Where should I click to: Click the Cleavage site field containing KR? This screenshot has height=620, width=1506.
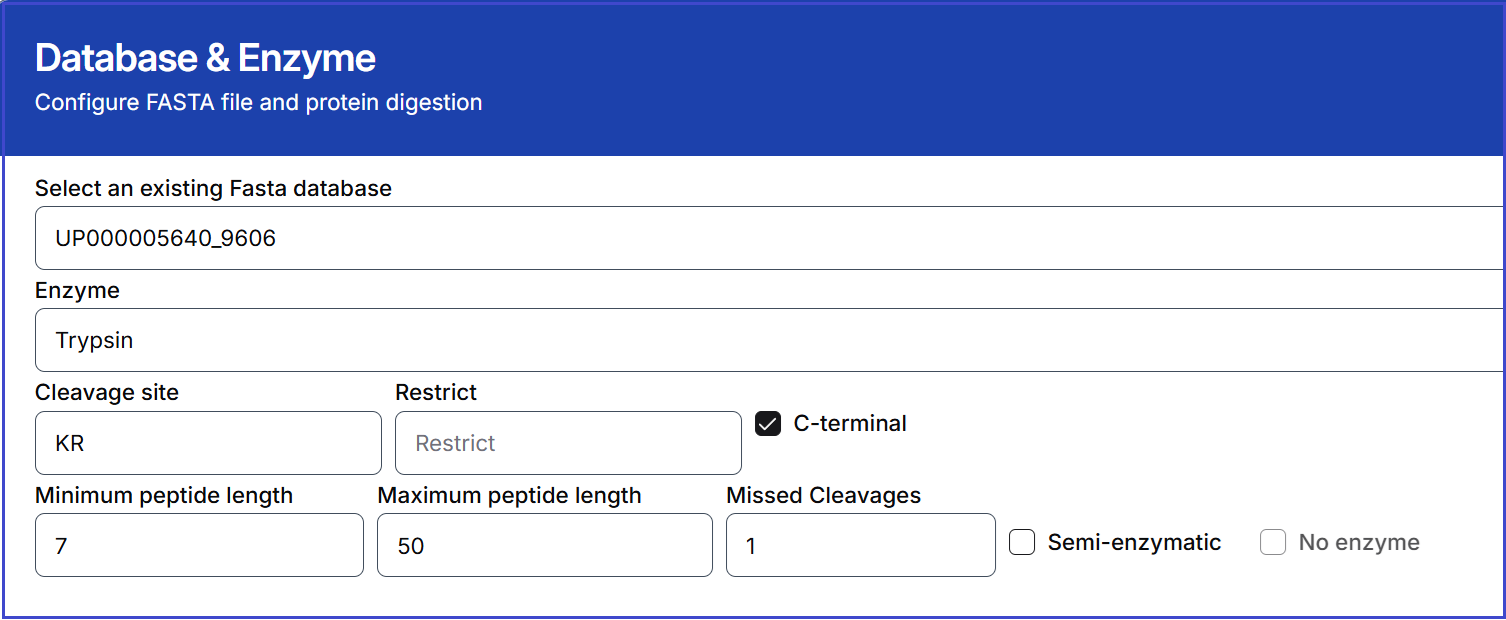(x=208, y=443)
